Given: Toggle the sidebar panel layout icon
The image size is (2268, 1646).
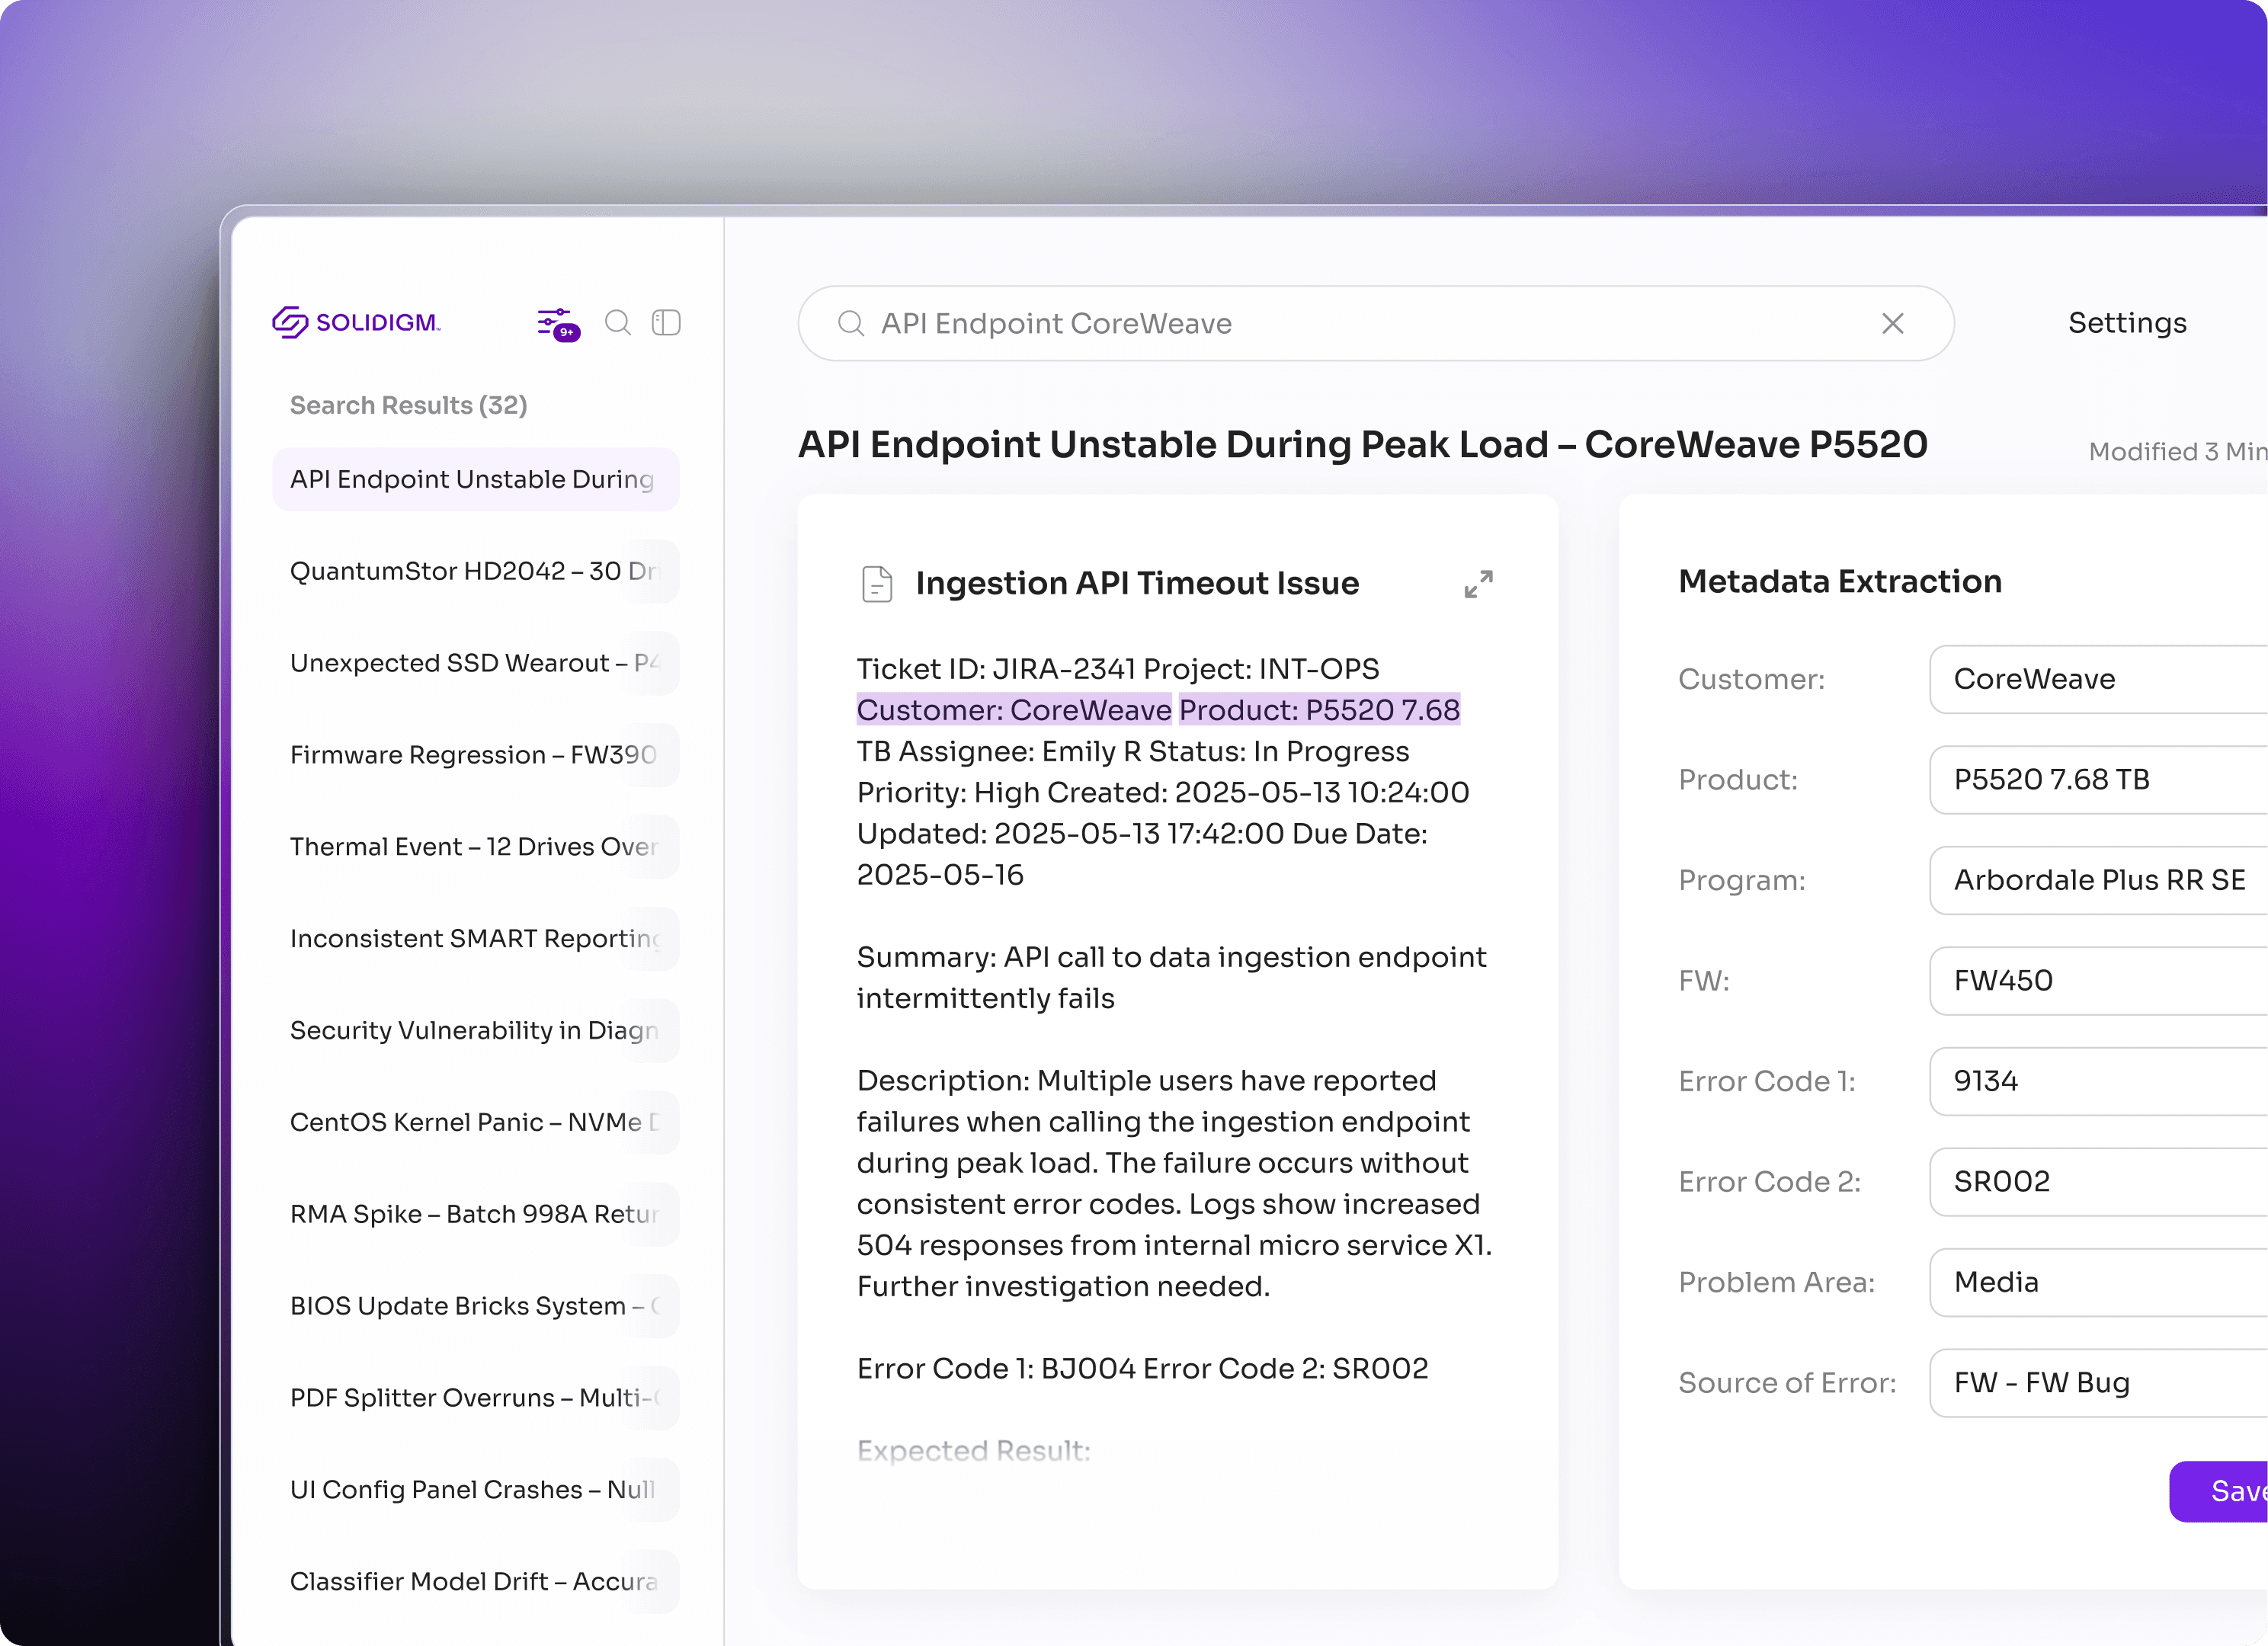Looking at the screenshot, I should 666,323.
